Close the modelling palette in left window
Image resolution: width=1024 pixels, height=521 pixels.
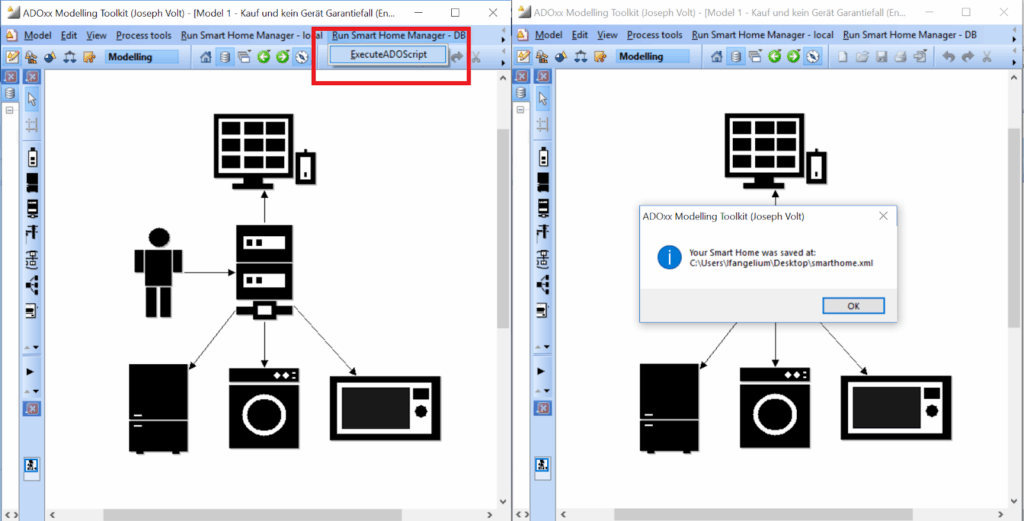point(33,77)
